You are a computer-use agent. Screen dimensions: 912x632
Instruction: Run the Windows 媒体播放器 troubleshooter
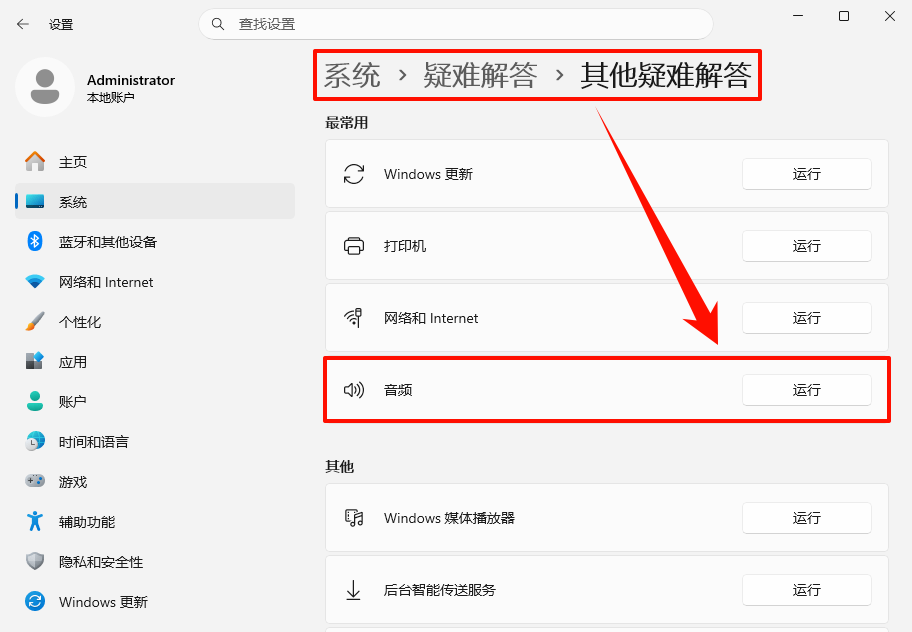806,518
